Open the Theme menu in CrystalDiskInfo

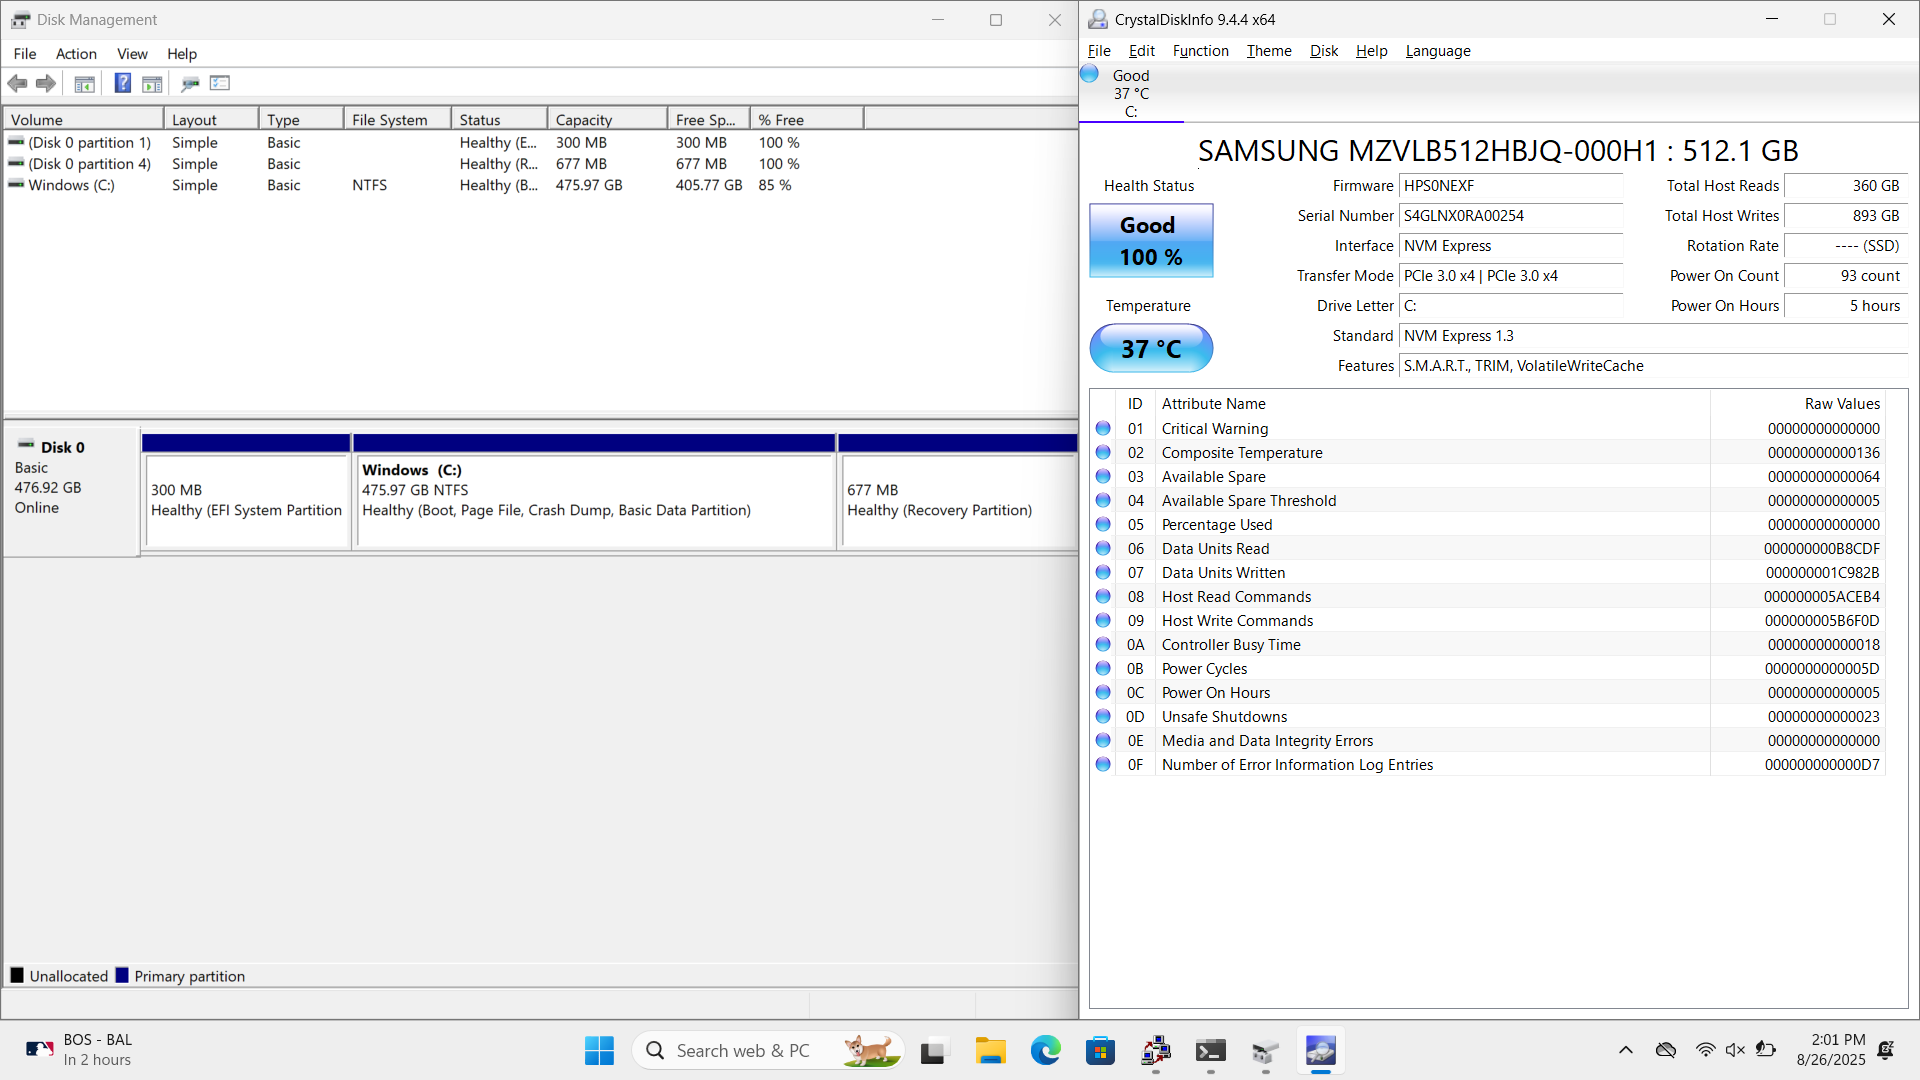click(x=1269, y=51)
